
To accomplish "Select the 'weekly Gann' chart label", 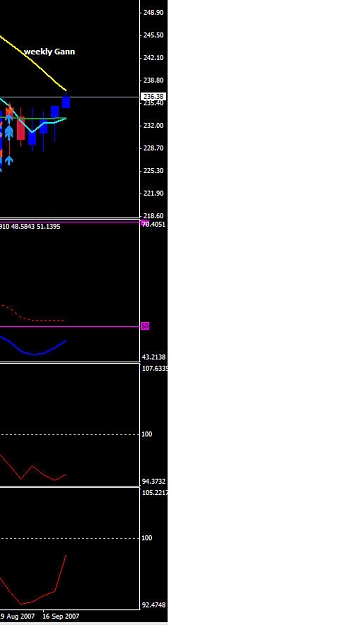I will 49,52.
